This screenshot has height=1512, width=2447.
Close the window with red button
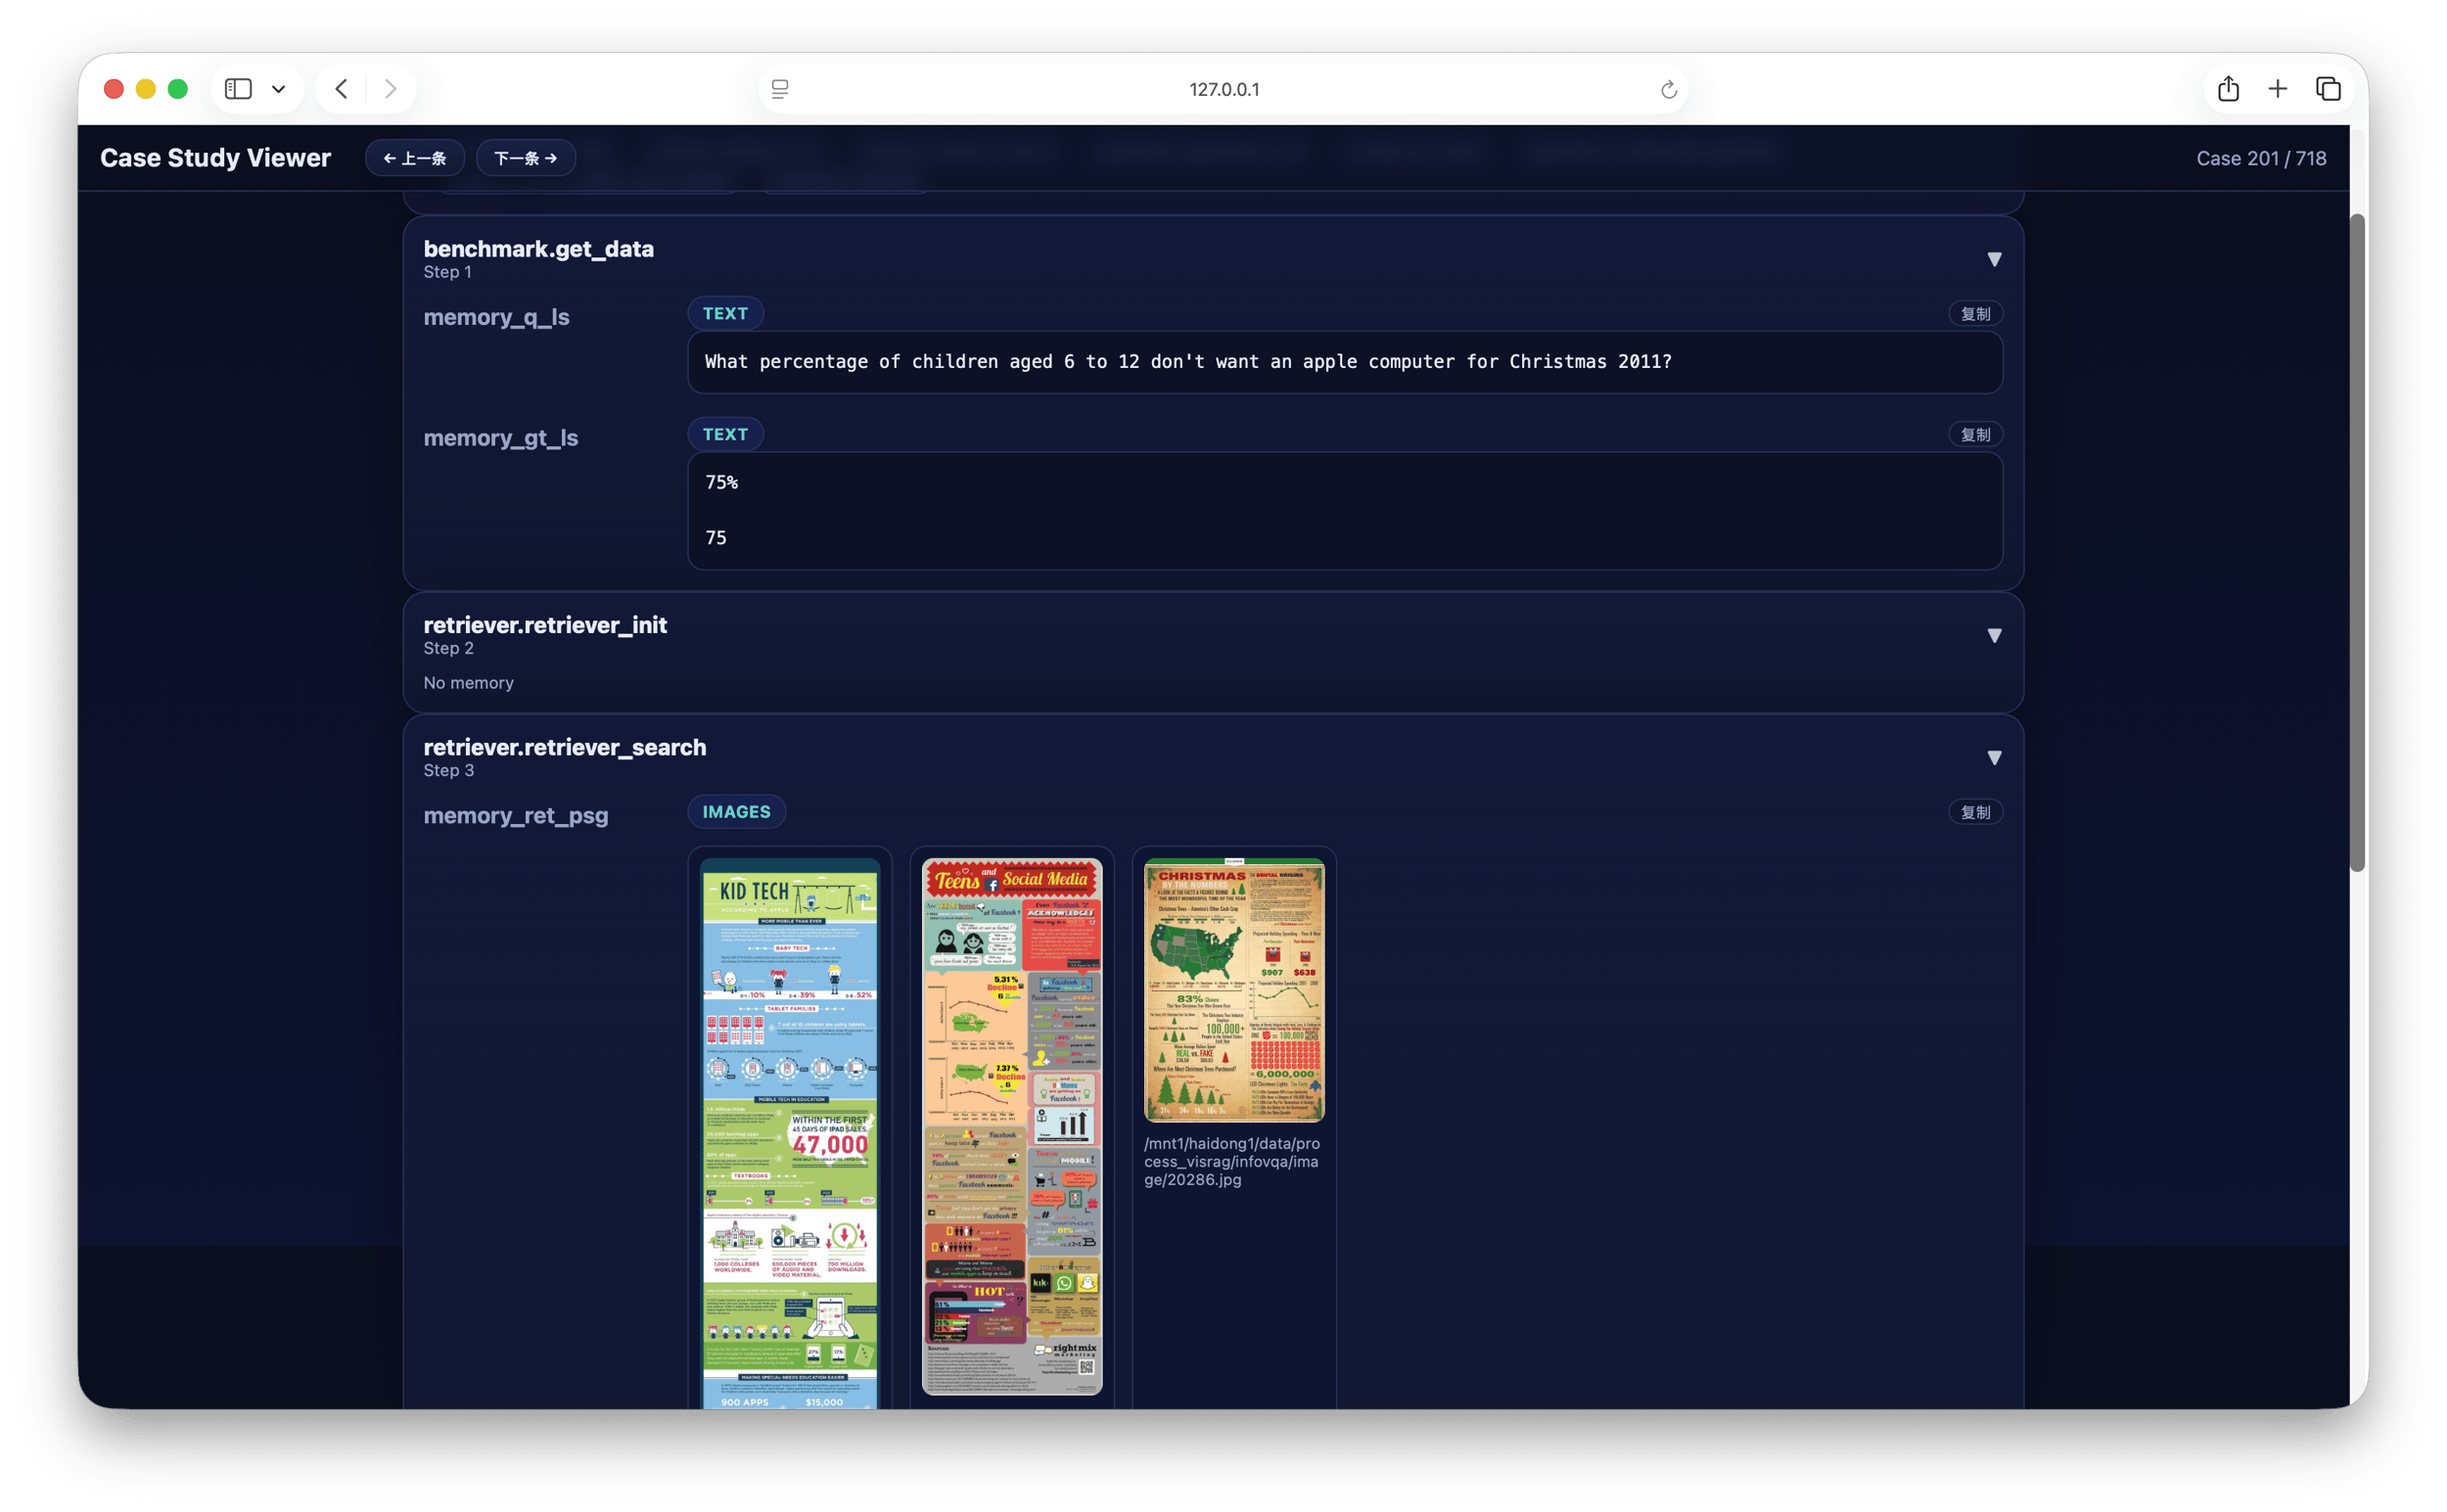tap(114, 89)
